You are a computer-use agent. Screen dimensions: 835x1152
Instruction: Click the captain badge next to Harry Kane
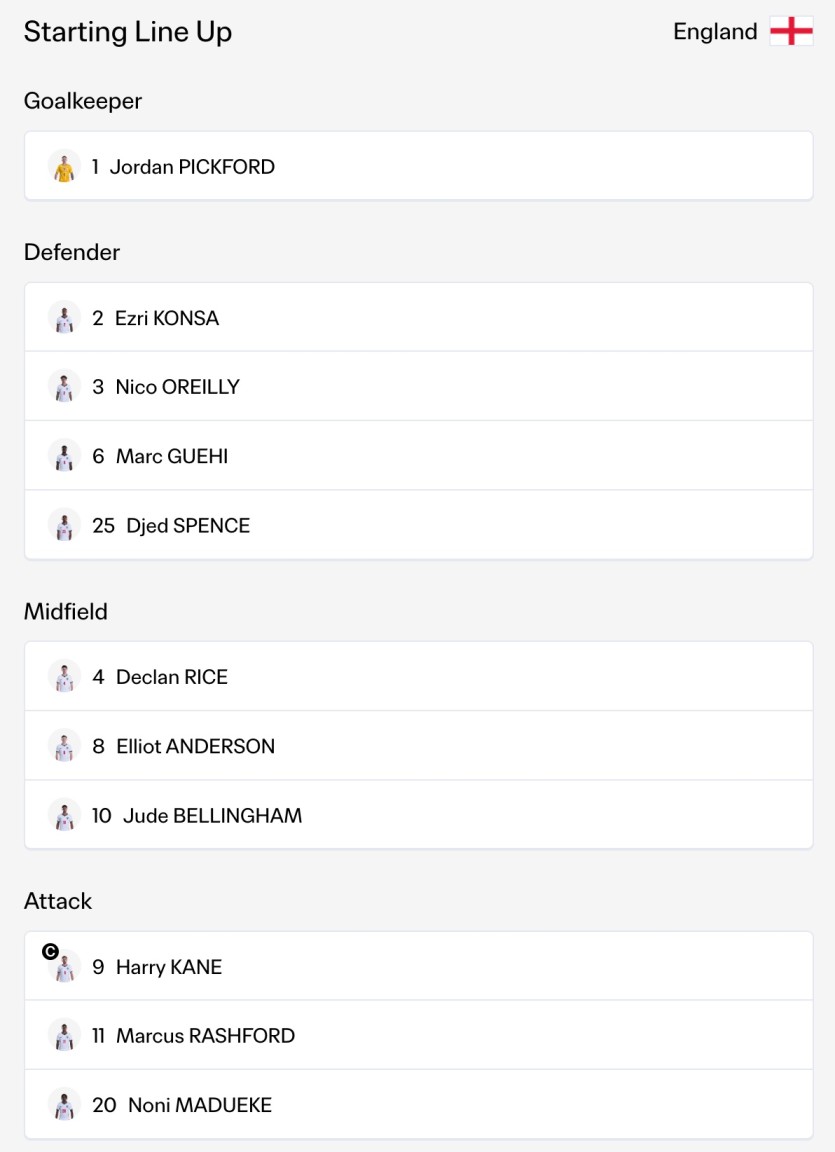pyautogui.click(x=50, y=952)
